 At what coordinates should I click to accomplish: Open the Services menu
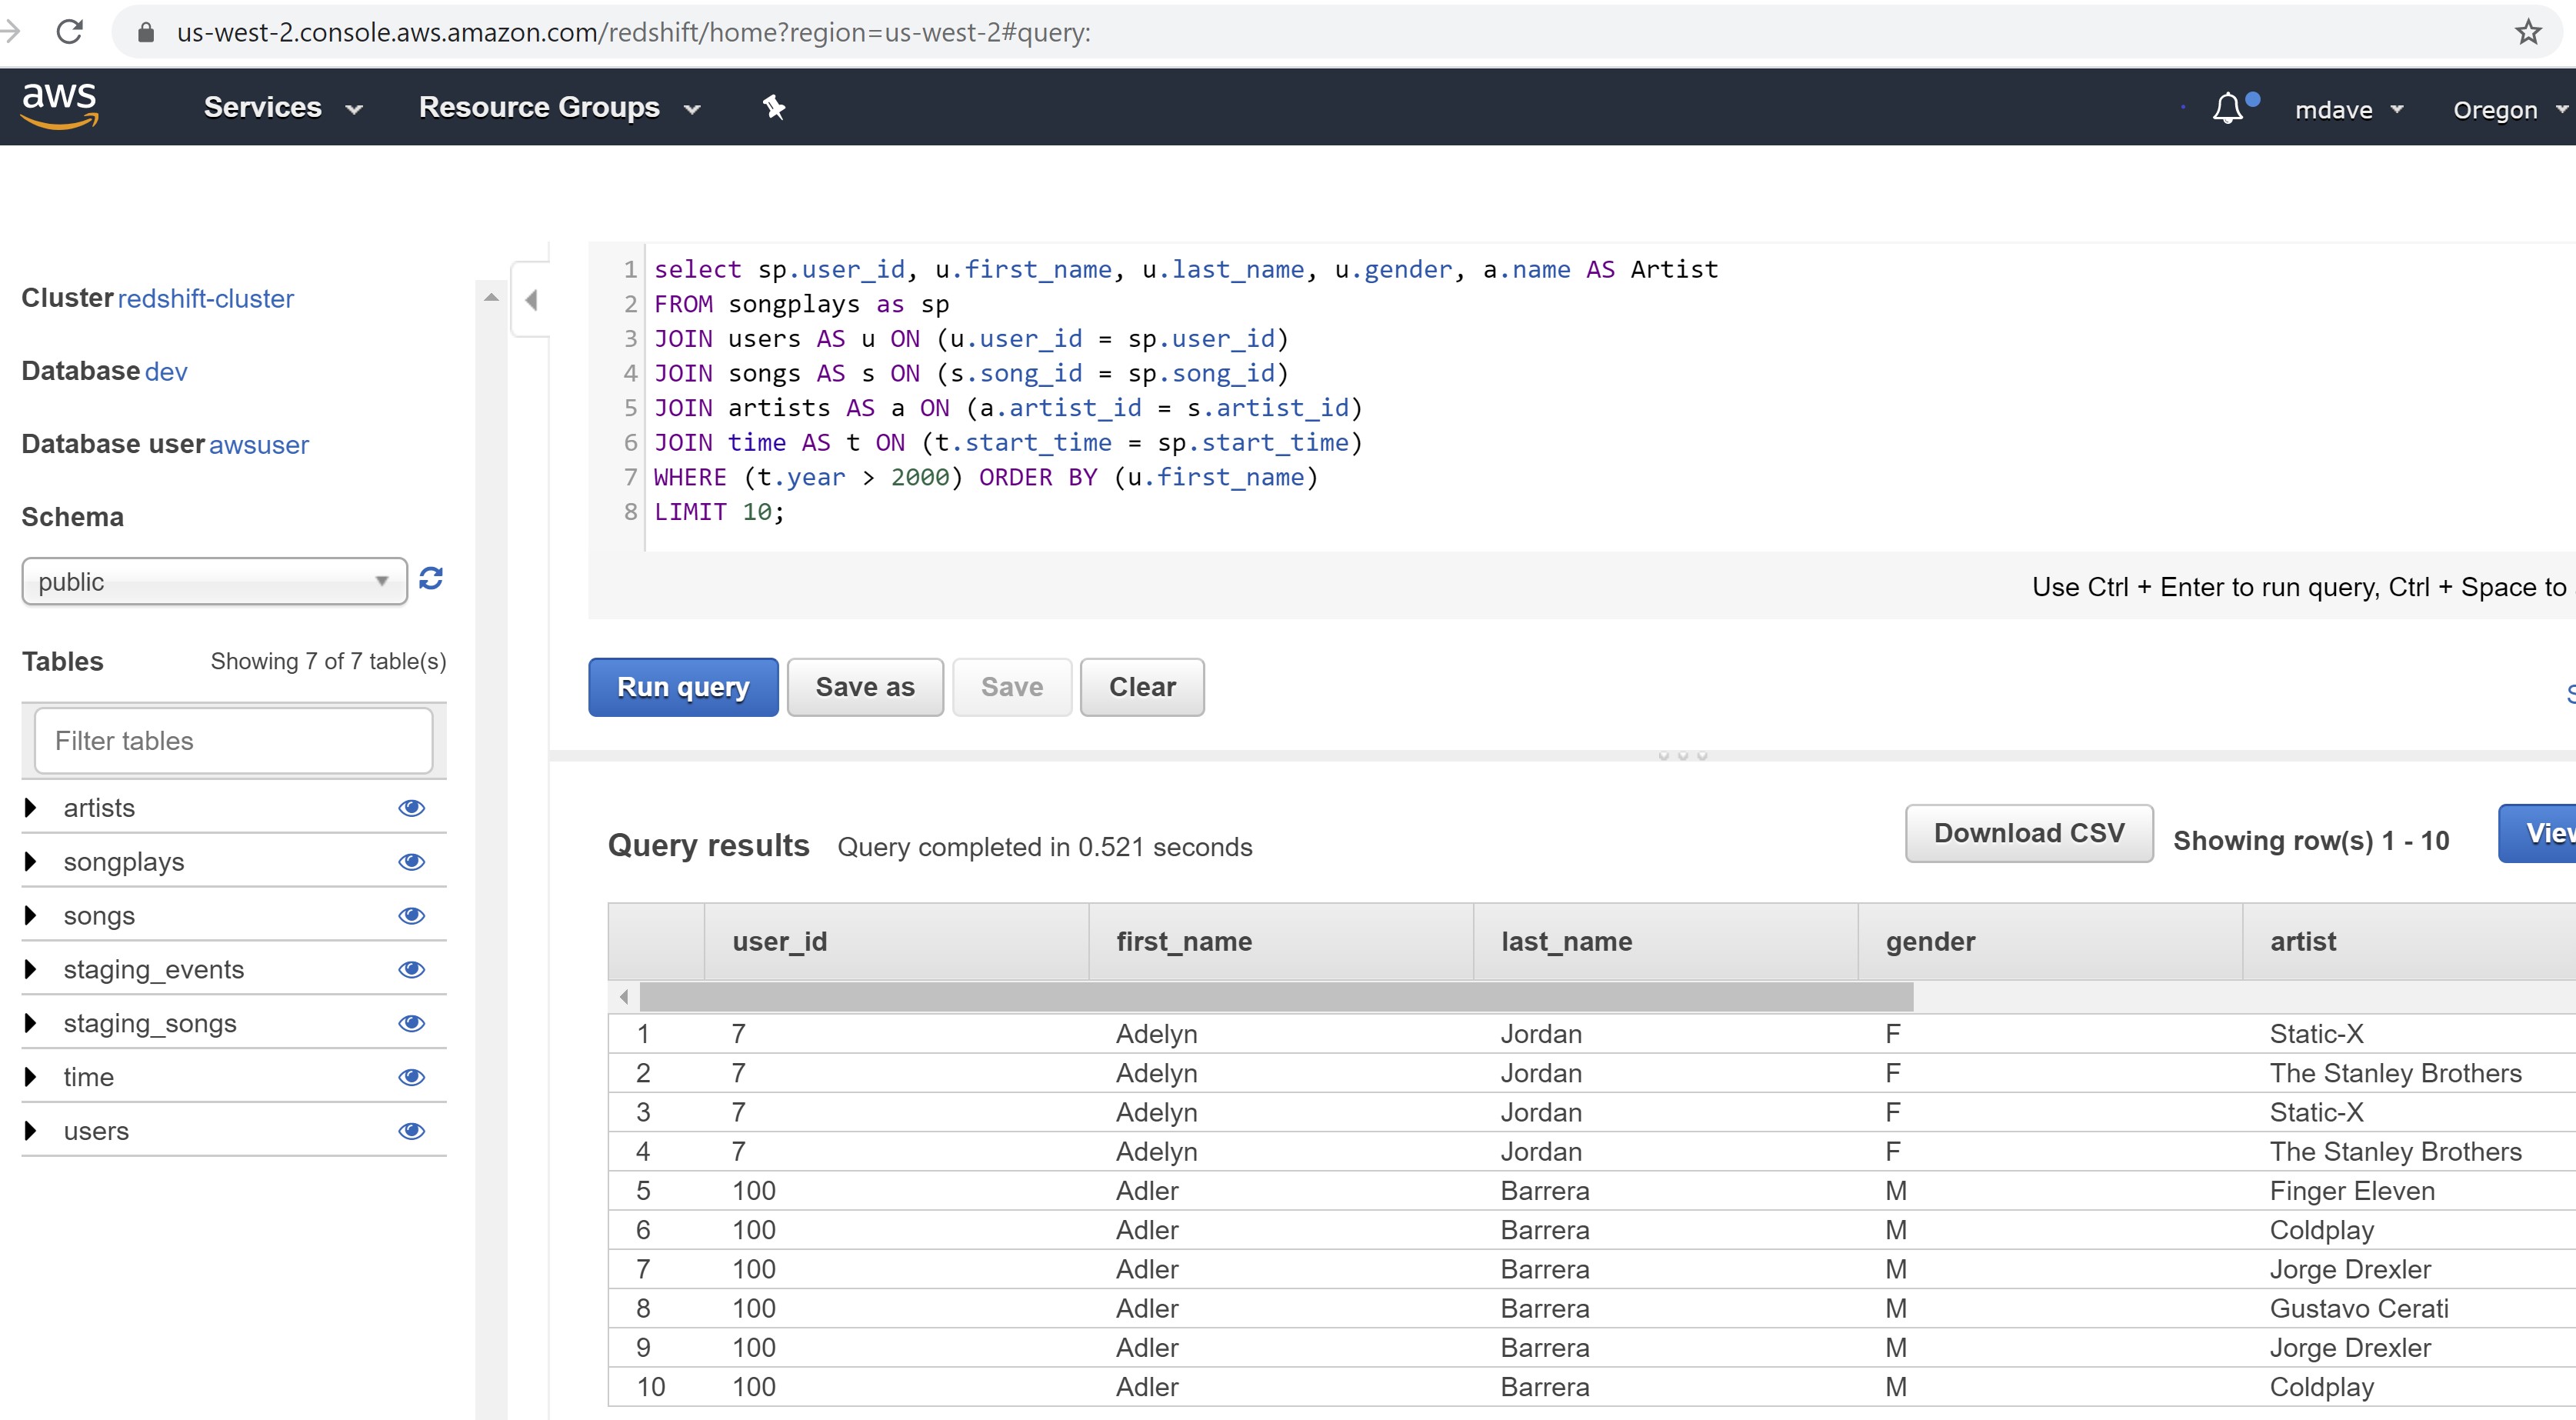pyautogui.click(x=282, y=107)
